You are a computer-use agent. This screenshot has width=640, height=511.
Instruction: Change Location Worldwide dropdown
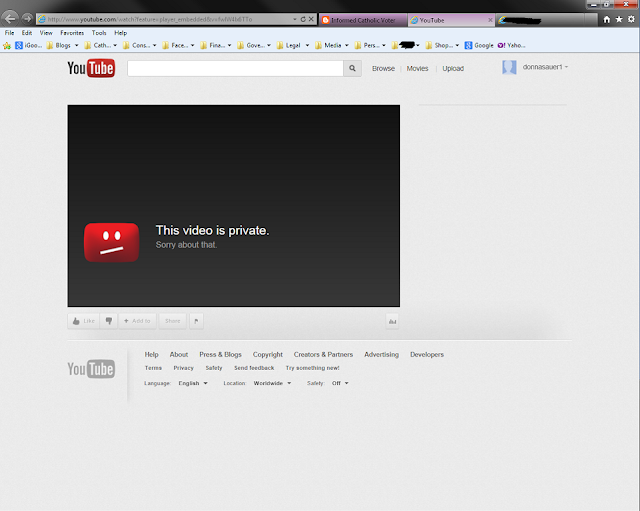[272, 383]
